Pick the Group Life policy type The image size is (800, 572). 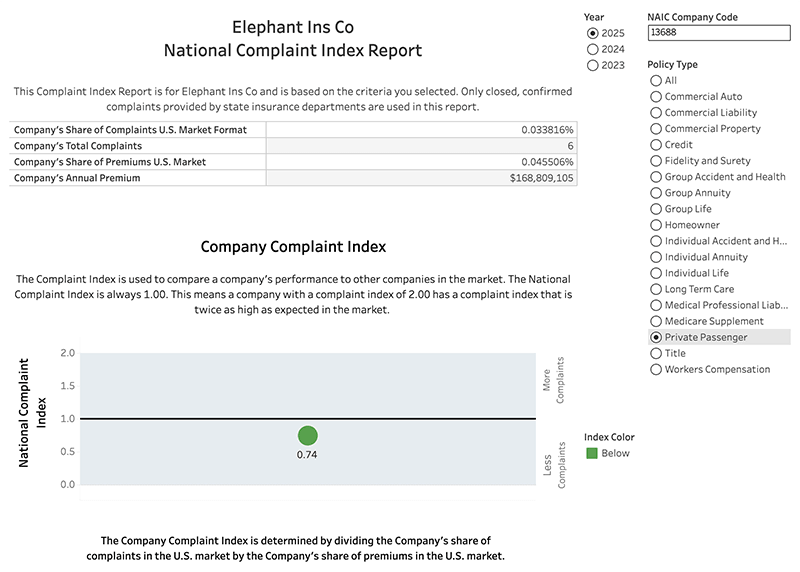tap(656, 209)
